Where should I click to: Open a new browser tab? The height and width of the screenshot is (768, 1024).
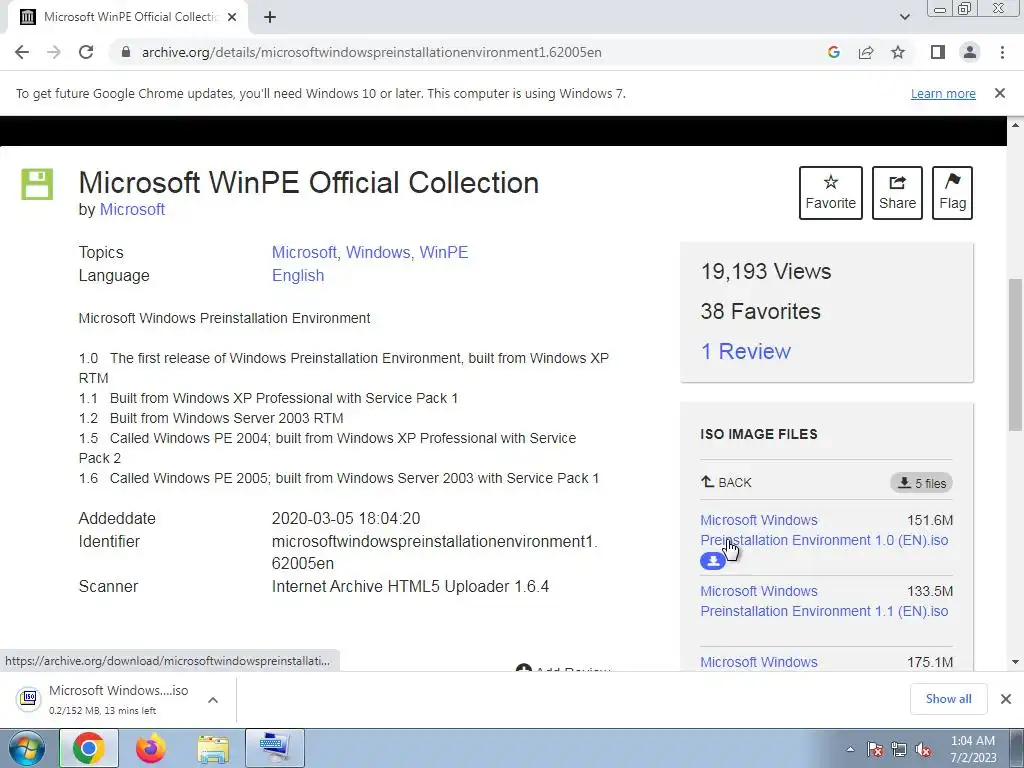(x=270, y=17)
